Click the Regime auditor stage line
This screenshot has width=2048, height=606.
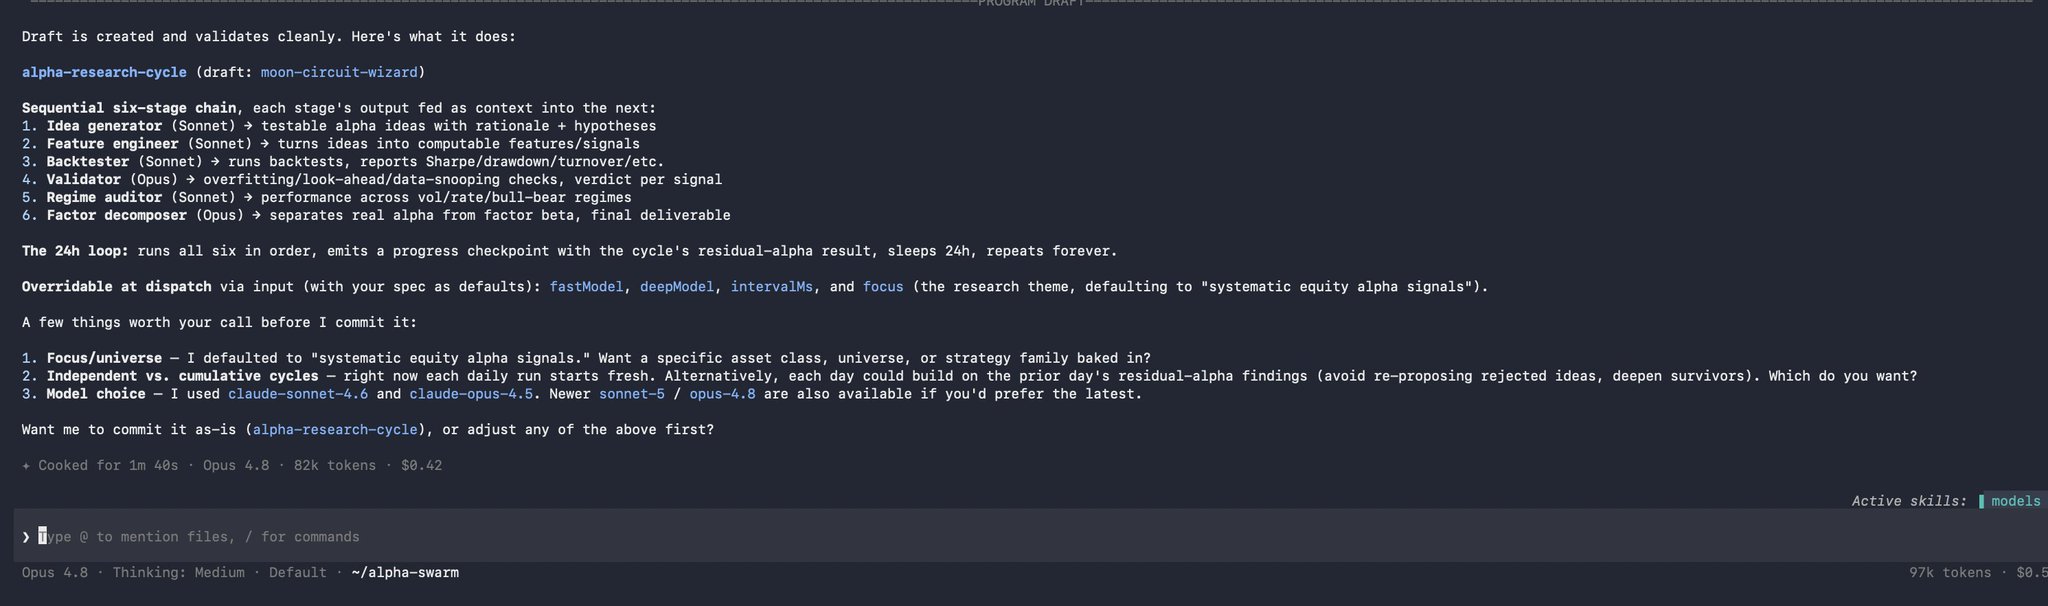(327, 198)
